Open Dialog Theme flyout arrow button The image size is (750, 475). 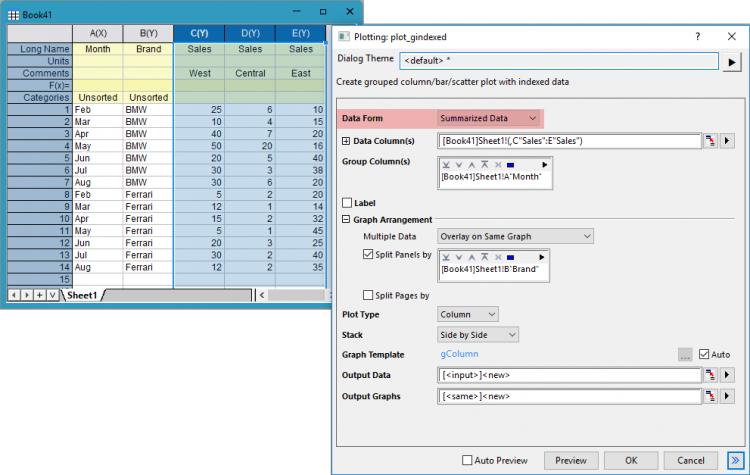click(732, 62)
